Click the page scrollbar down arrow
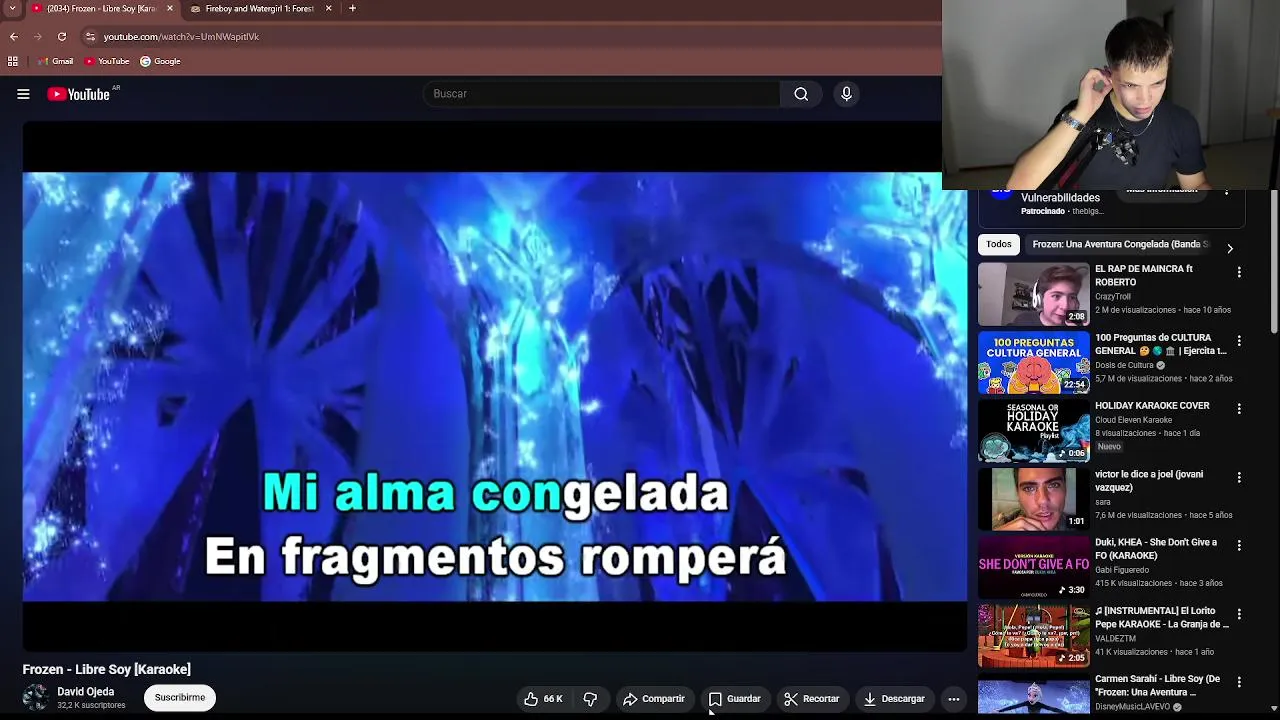Image resolution: width=1280 pixels, height=720 pixels. [1274, 708]
